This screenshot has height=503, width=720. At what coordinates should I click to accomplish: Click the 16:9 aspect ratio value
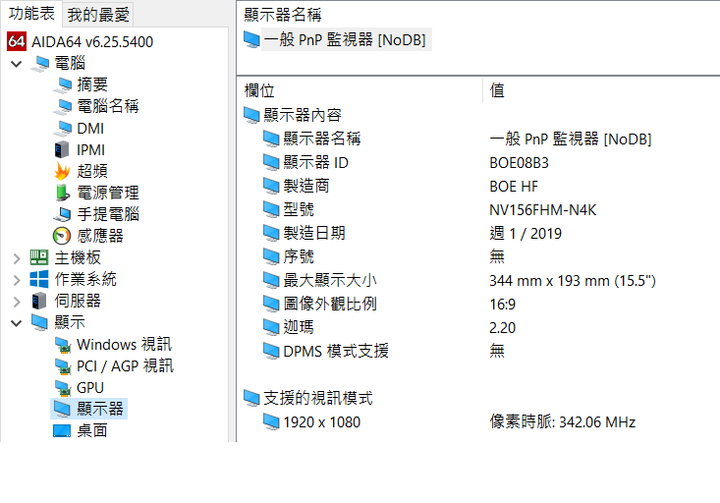[502, 304]
